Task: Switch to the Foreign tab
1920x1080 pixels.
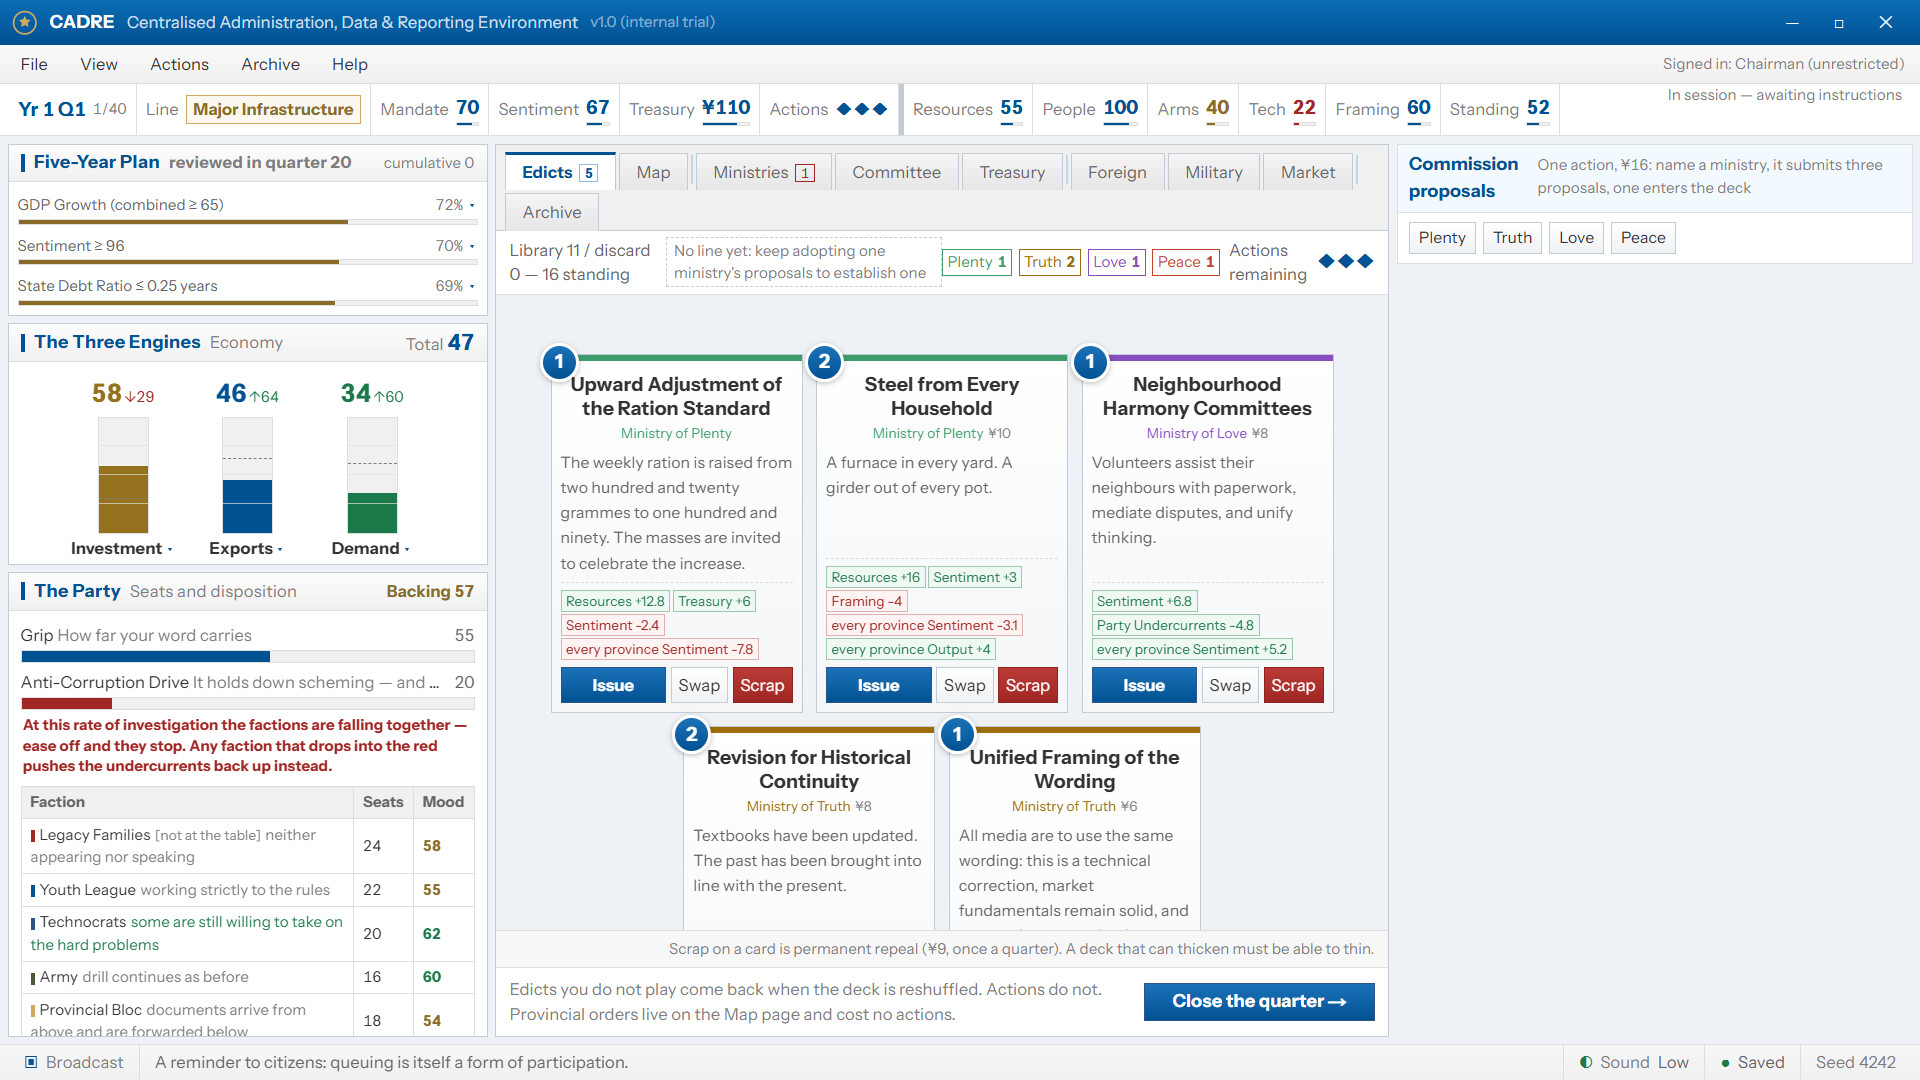Action: (1117, 172)
